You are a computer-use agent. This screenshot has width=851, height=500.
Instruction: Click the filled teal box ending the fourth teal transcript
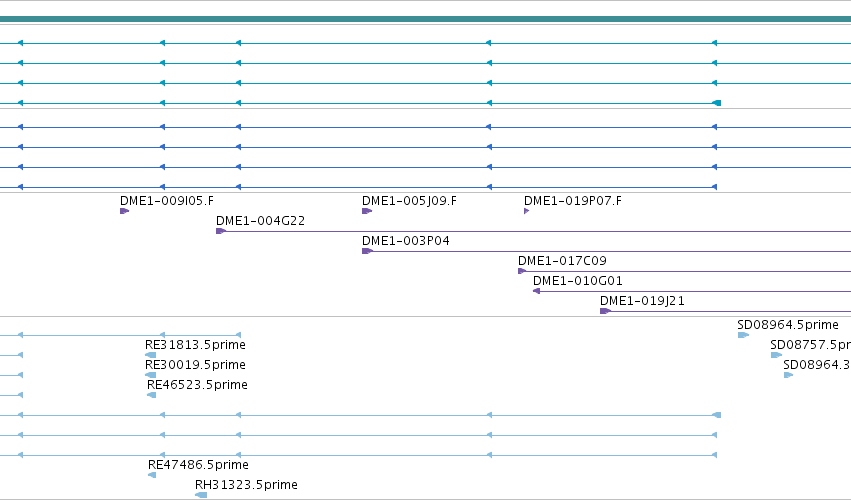717,103
